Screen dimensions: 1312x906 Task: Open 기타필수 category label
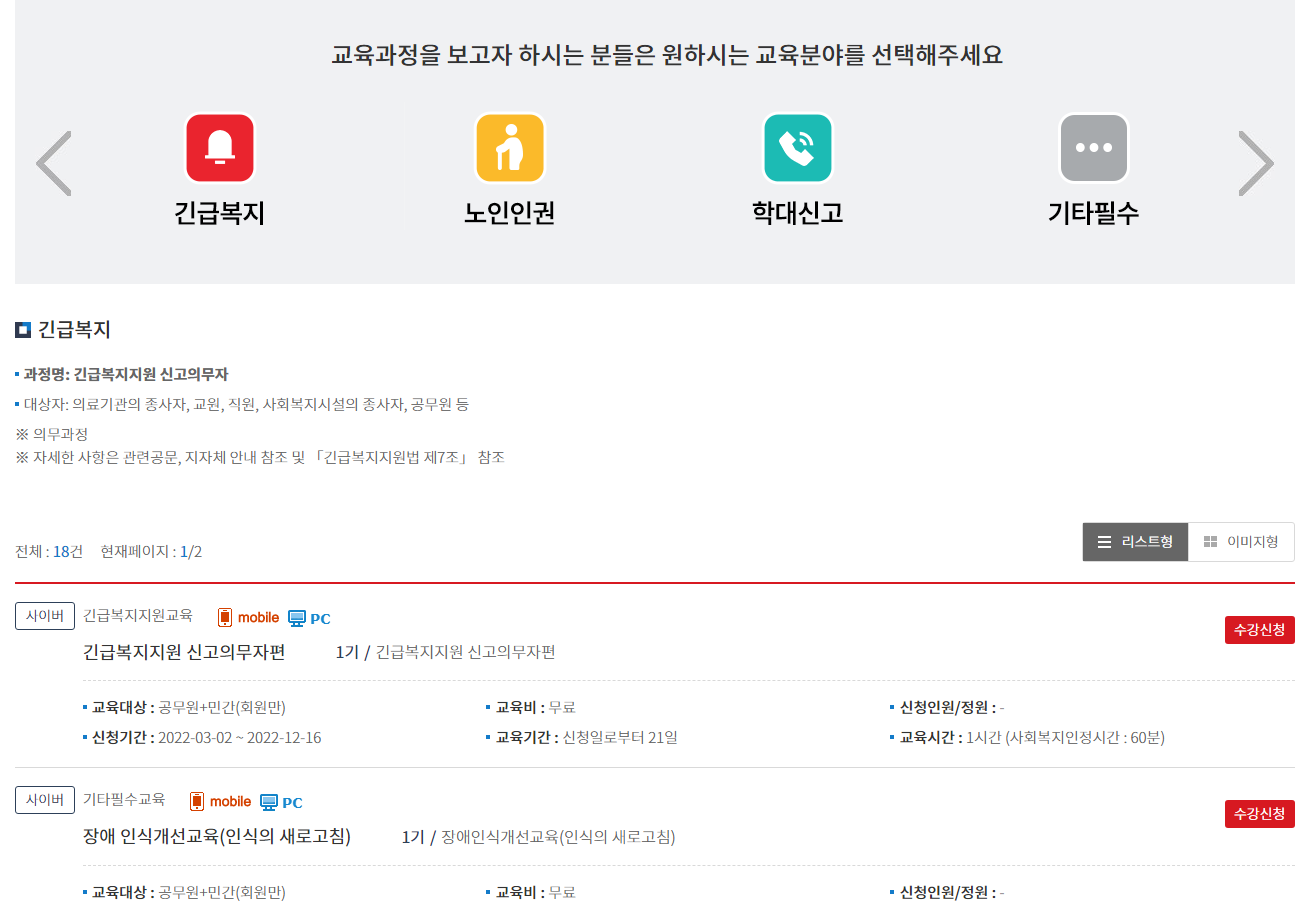click(x=1094, y=213)
